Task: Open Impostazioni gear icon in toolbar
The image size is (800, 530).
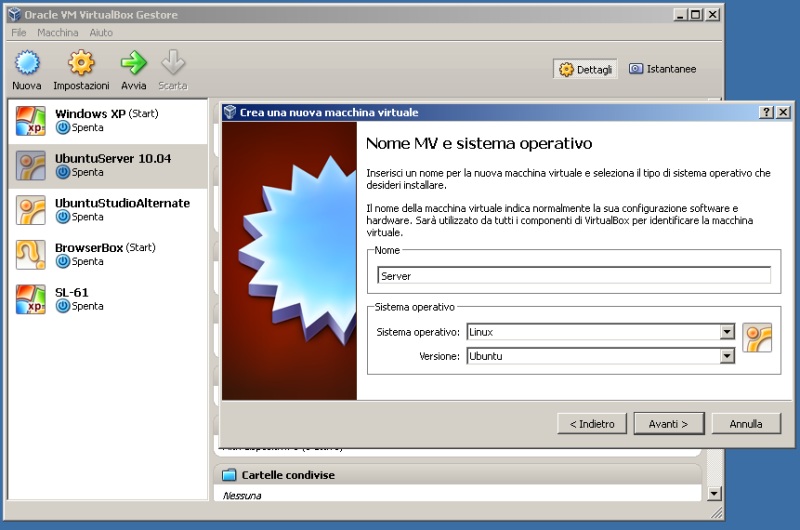Action: tap(81, 64)
